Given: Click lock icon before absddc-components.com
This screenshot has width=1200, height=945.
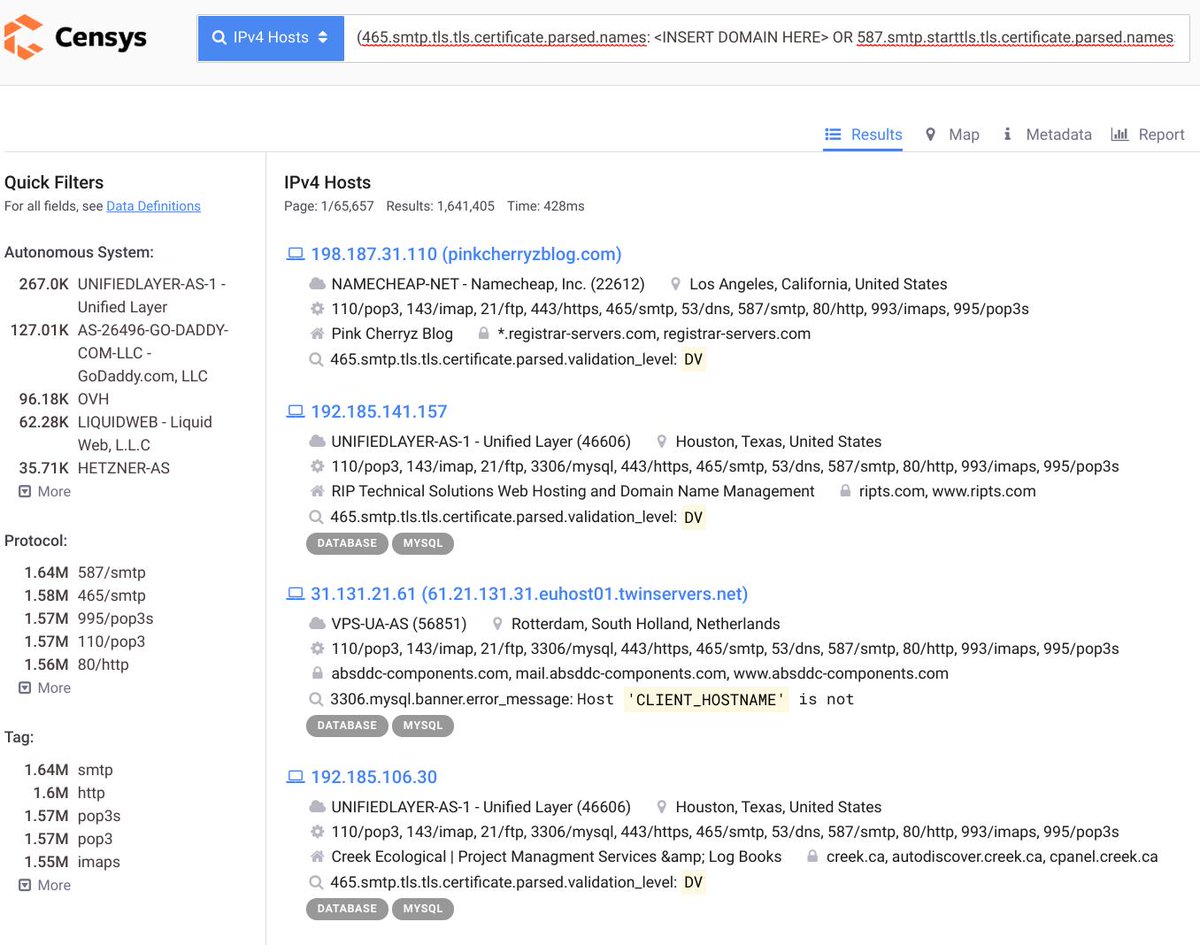Looking at the screenshot, I should click(317, 673).
